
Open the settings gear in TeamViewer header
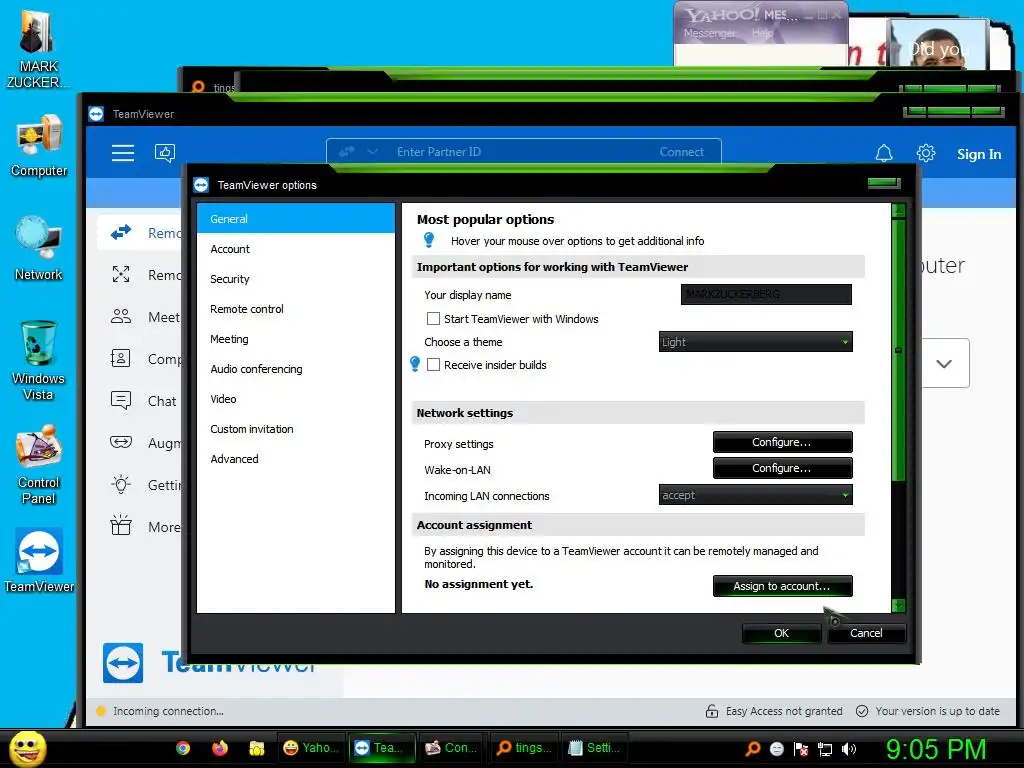pyautogui.click(x=925, y=153)
